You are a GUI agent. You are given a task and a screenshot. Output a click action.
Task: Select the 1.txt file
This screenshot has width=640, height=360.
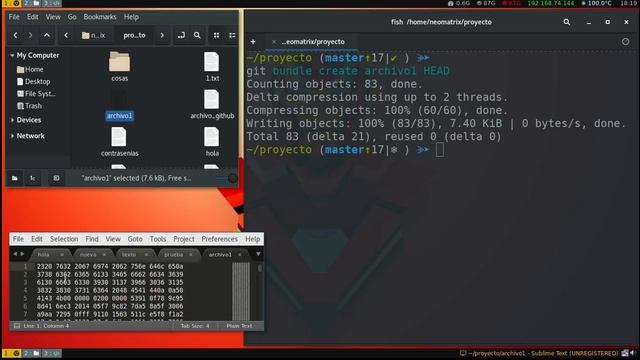pyautogui.click(x=212, y=66)
